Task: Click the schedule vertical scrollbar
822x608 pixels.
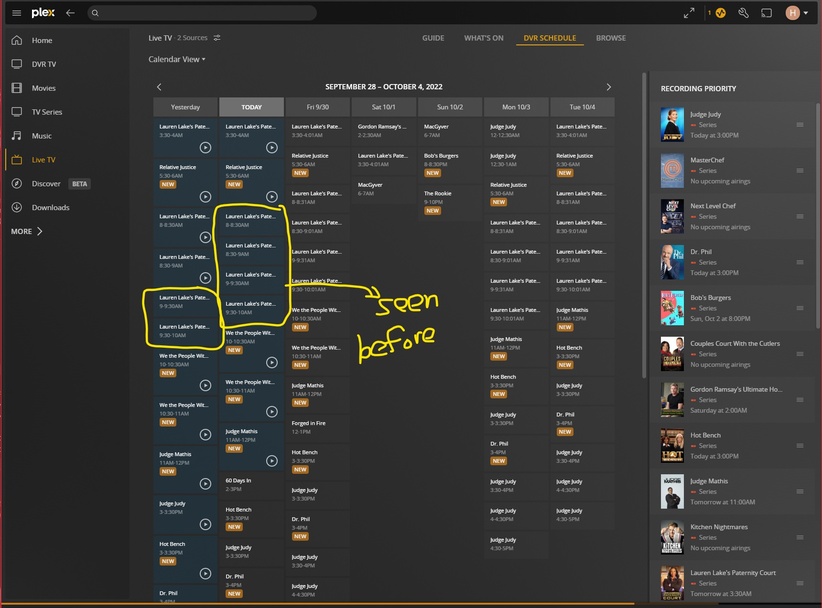Action: click(x=644, y=225)
